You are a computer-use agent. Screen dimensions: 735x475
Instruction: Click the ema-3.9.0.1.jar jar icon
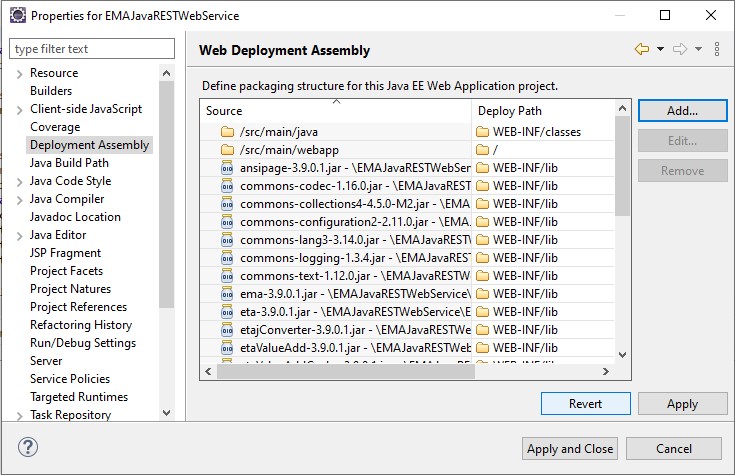click(227, 294)
